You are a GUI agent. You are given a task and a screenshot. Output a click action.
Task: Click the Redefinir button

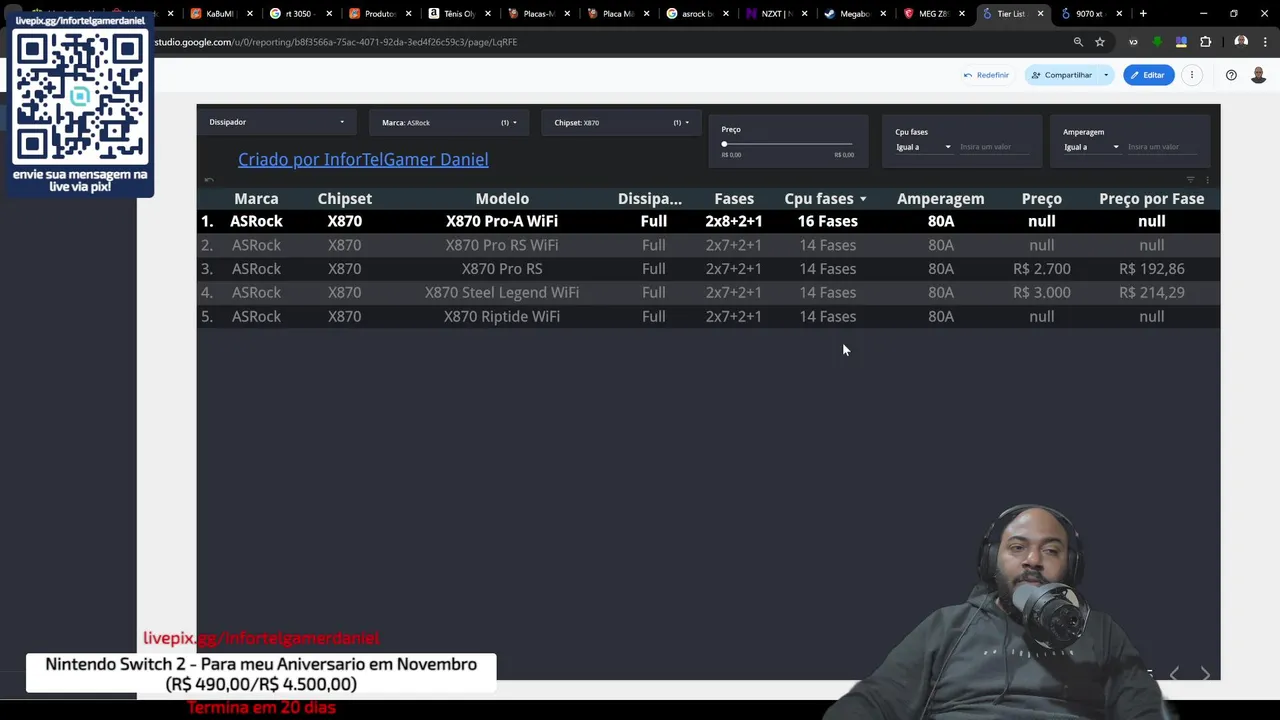[x=986, y=75]
